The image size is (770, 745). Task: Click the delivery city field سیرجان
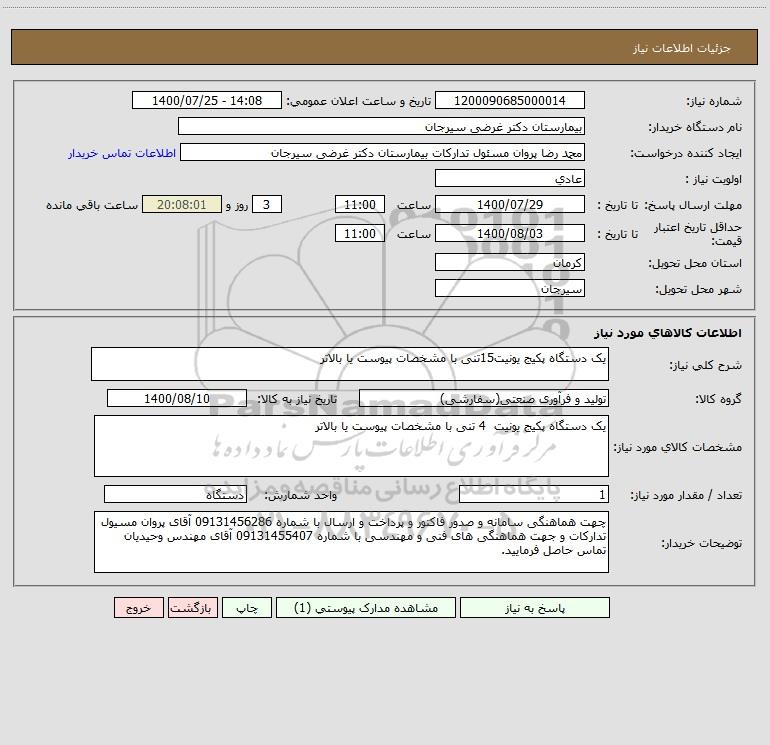click(510, 288)
